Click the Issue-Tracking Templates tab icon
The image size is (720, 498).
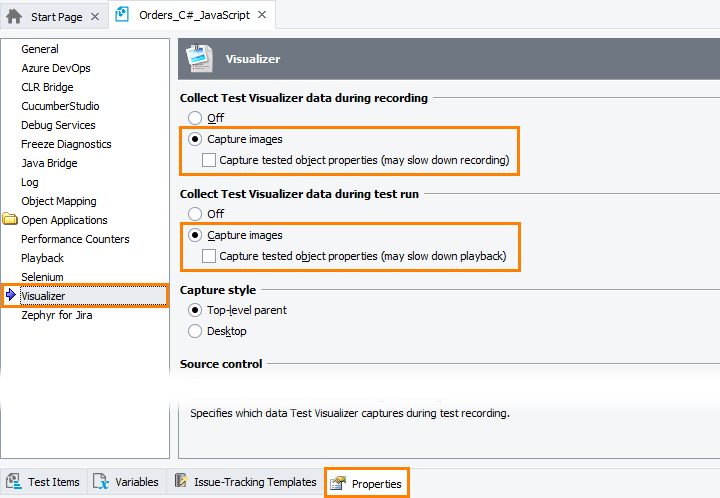pyautogui.click(x=181, y=481)
